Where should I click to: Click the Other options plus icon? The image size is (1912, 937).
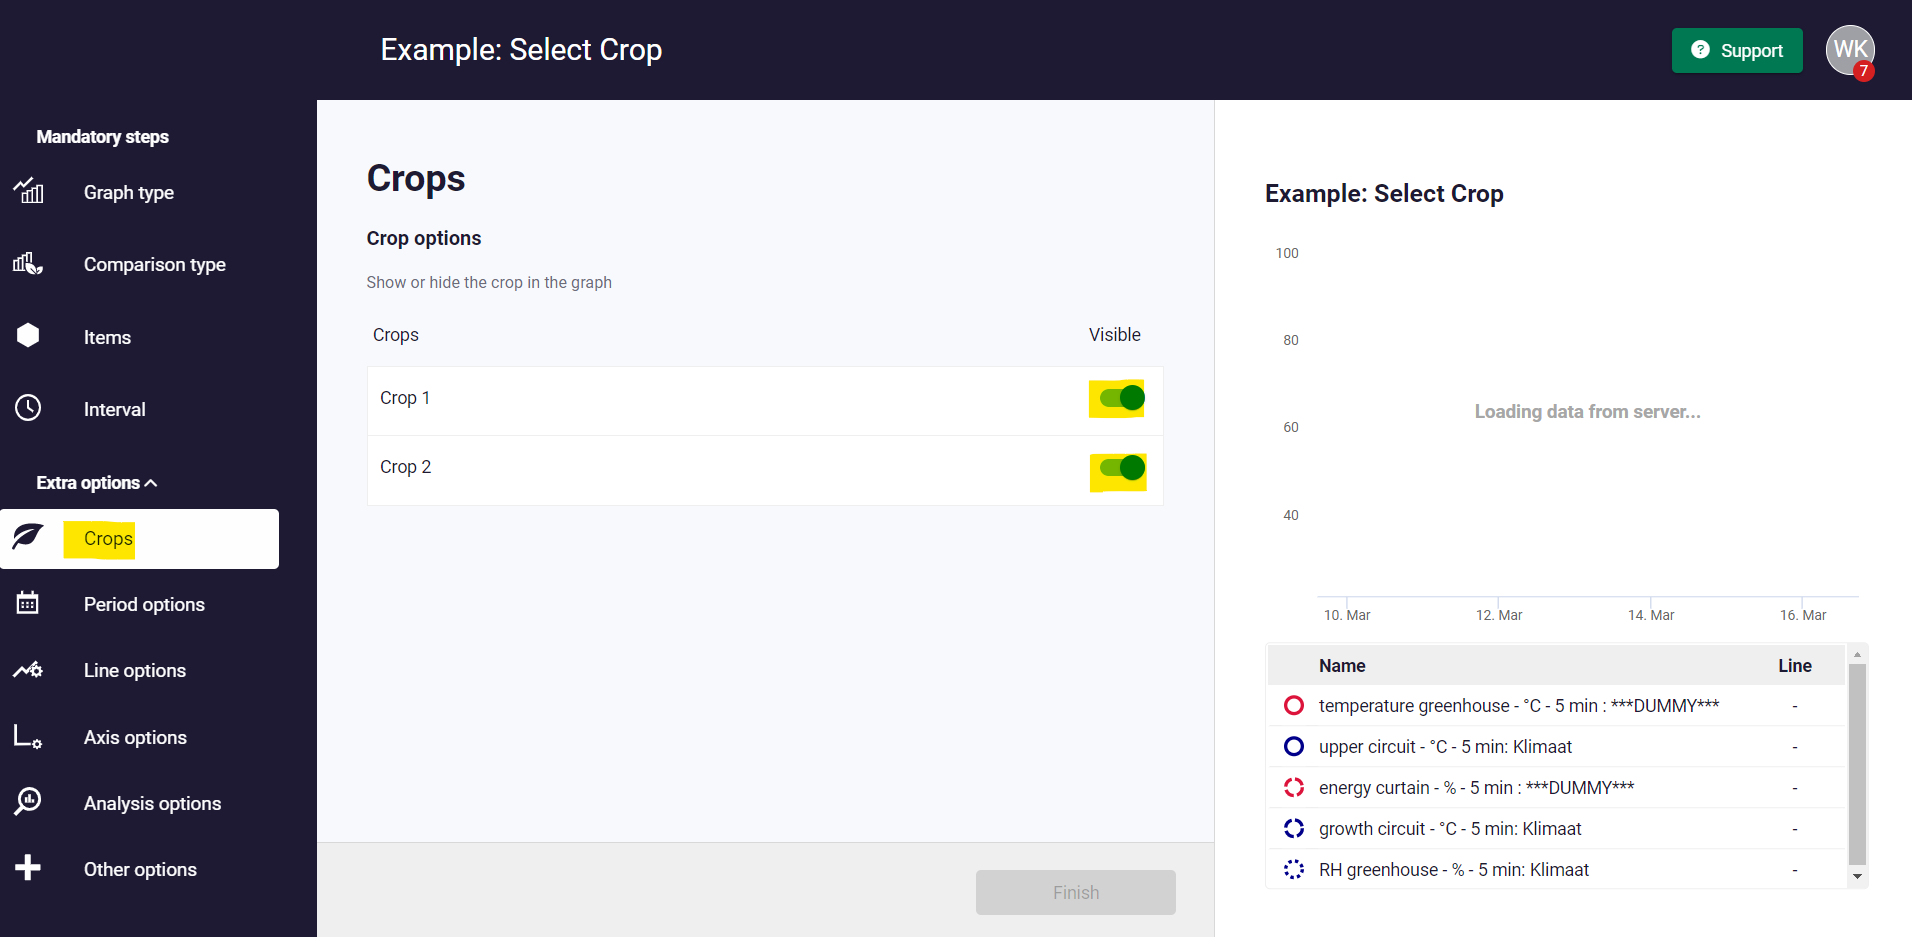(28, 868)
